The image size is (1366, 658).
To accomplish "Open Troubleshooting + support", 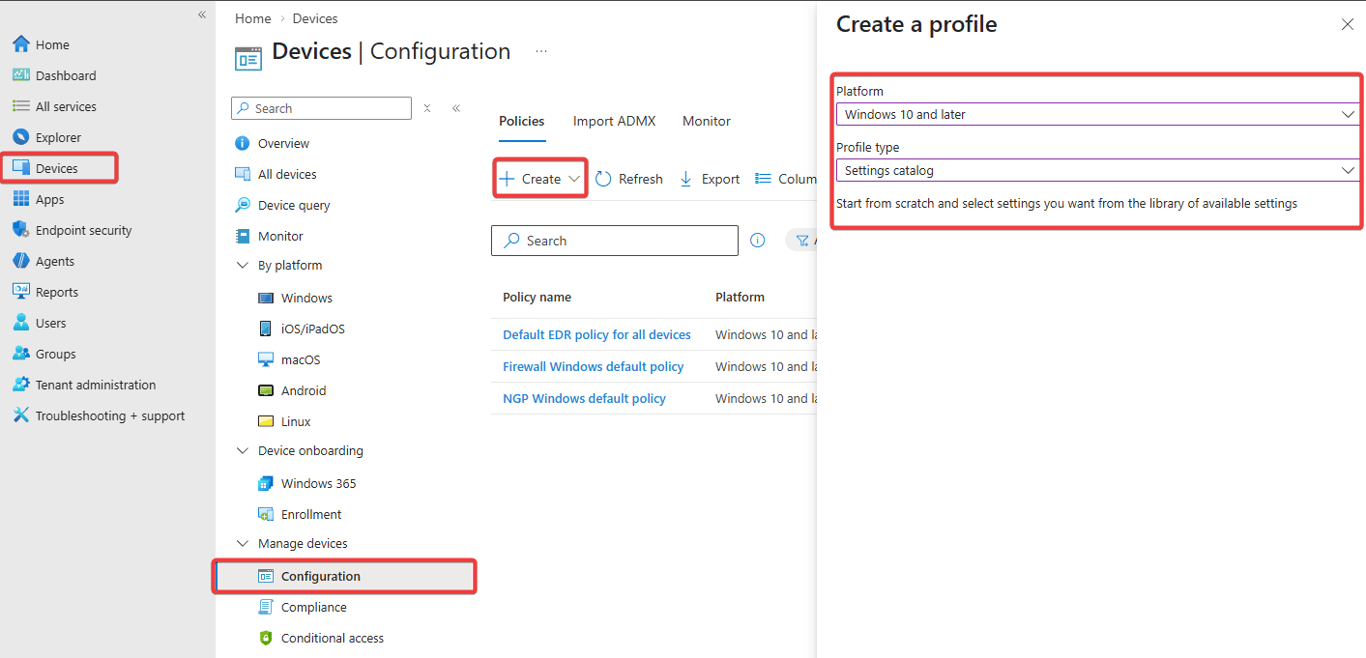I will tap(110, 416).
